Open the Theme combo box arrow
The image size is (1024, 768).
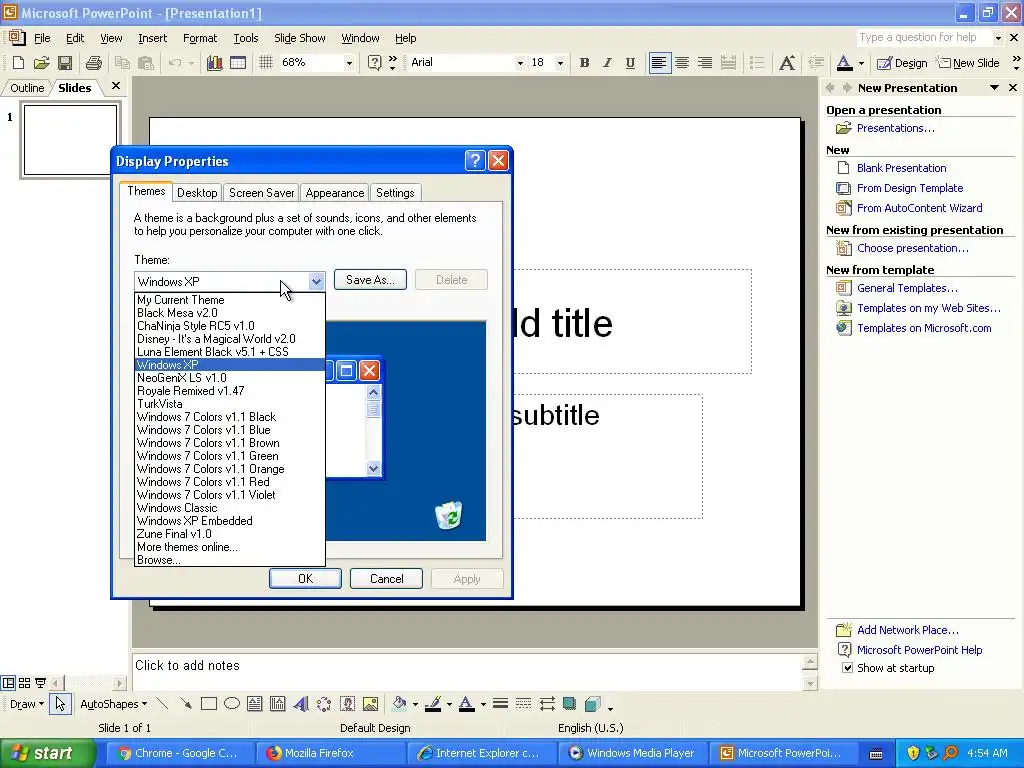click(x=316, y=281)
